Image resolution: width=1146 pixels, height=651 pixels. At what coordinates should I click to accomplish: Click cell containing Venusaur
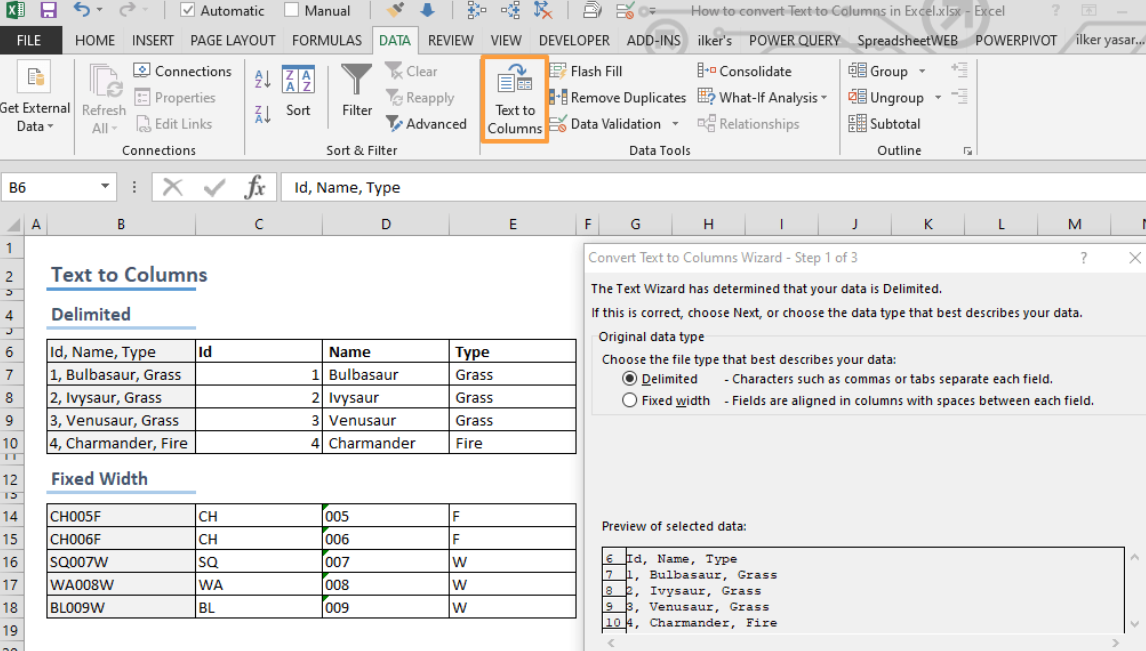(386, 420)
